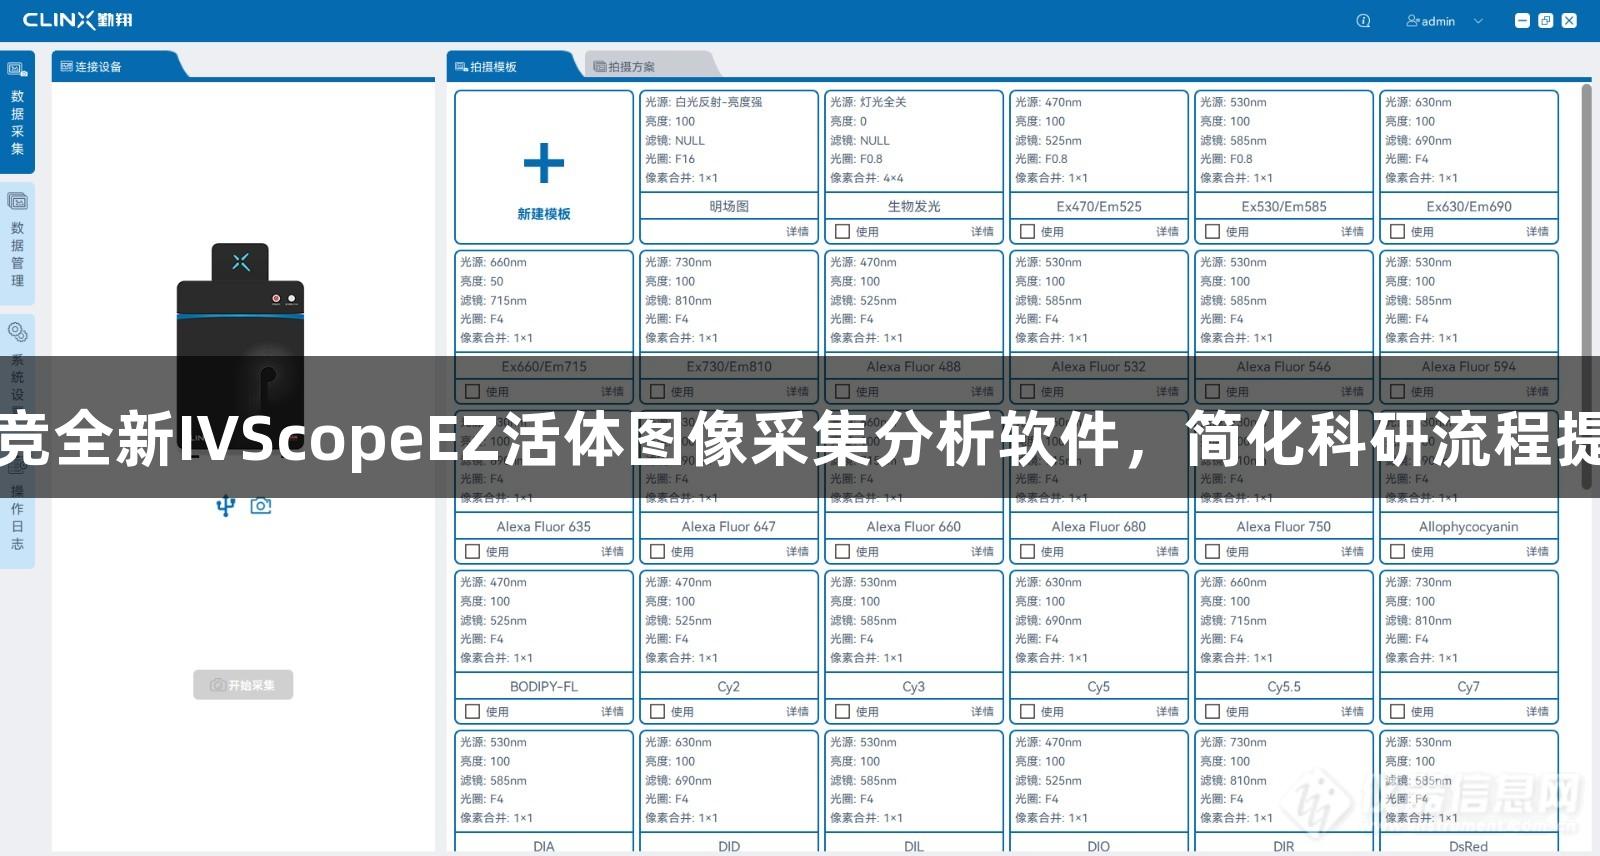1600x856 pixels.
Task: Click the camera icon below device image
Action: pyautogui.click(x=261, y=506)
